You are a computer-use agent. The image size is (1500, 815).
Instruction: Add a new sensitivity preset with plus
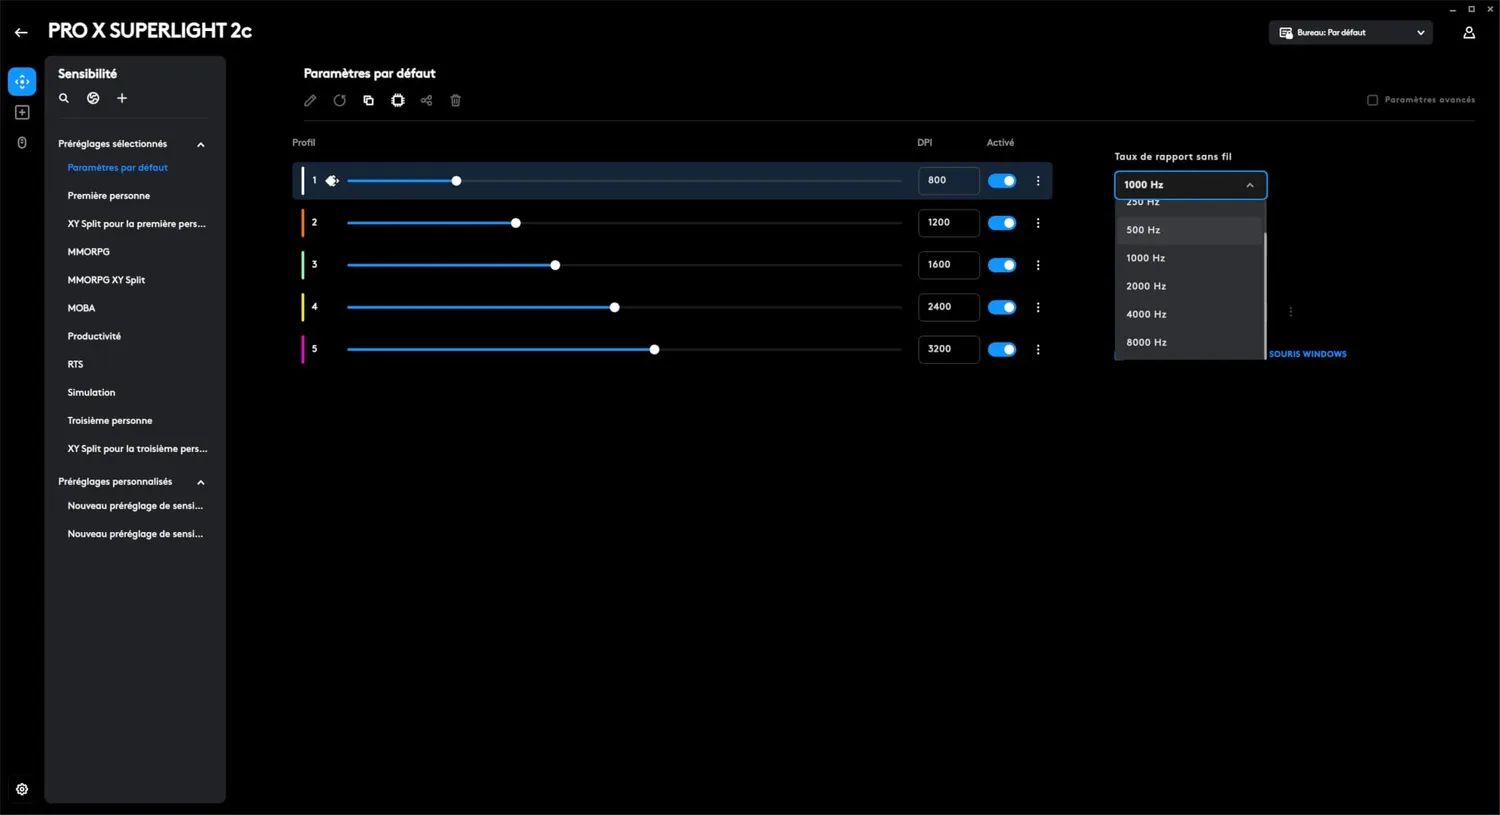coord(122,98)
